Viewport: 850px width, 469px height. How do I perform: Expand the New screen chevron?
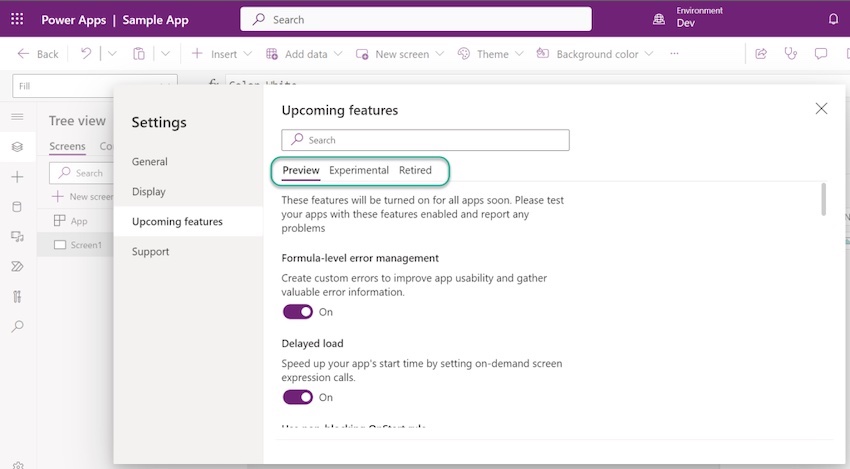pos(440,54)
